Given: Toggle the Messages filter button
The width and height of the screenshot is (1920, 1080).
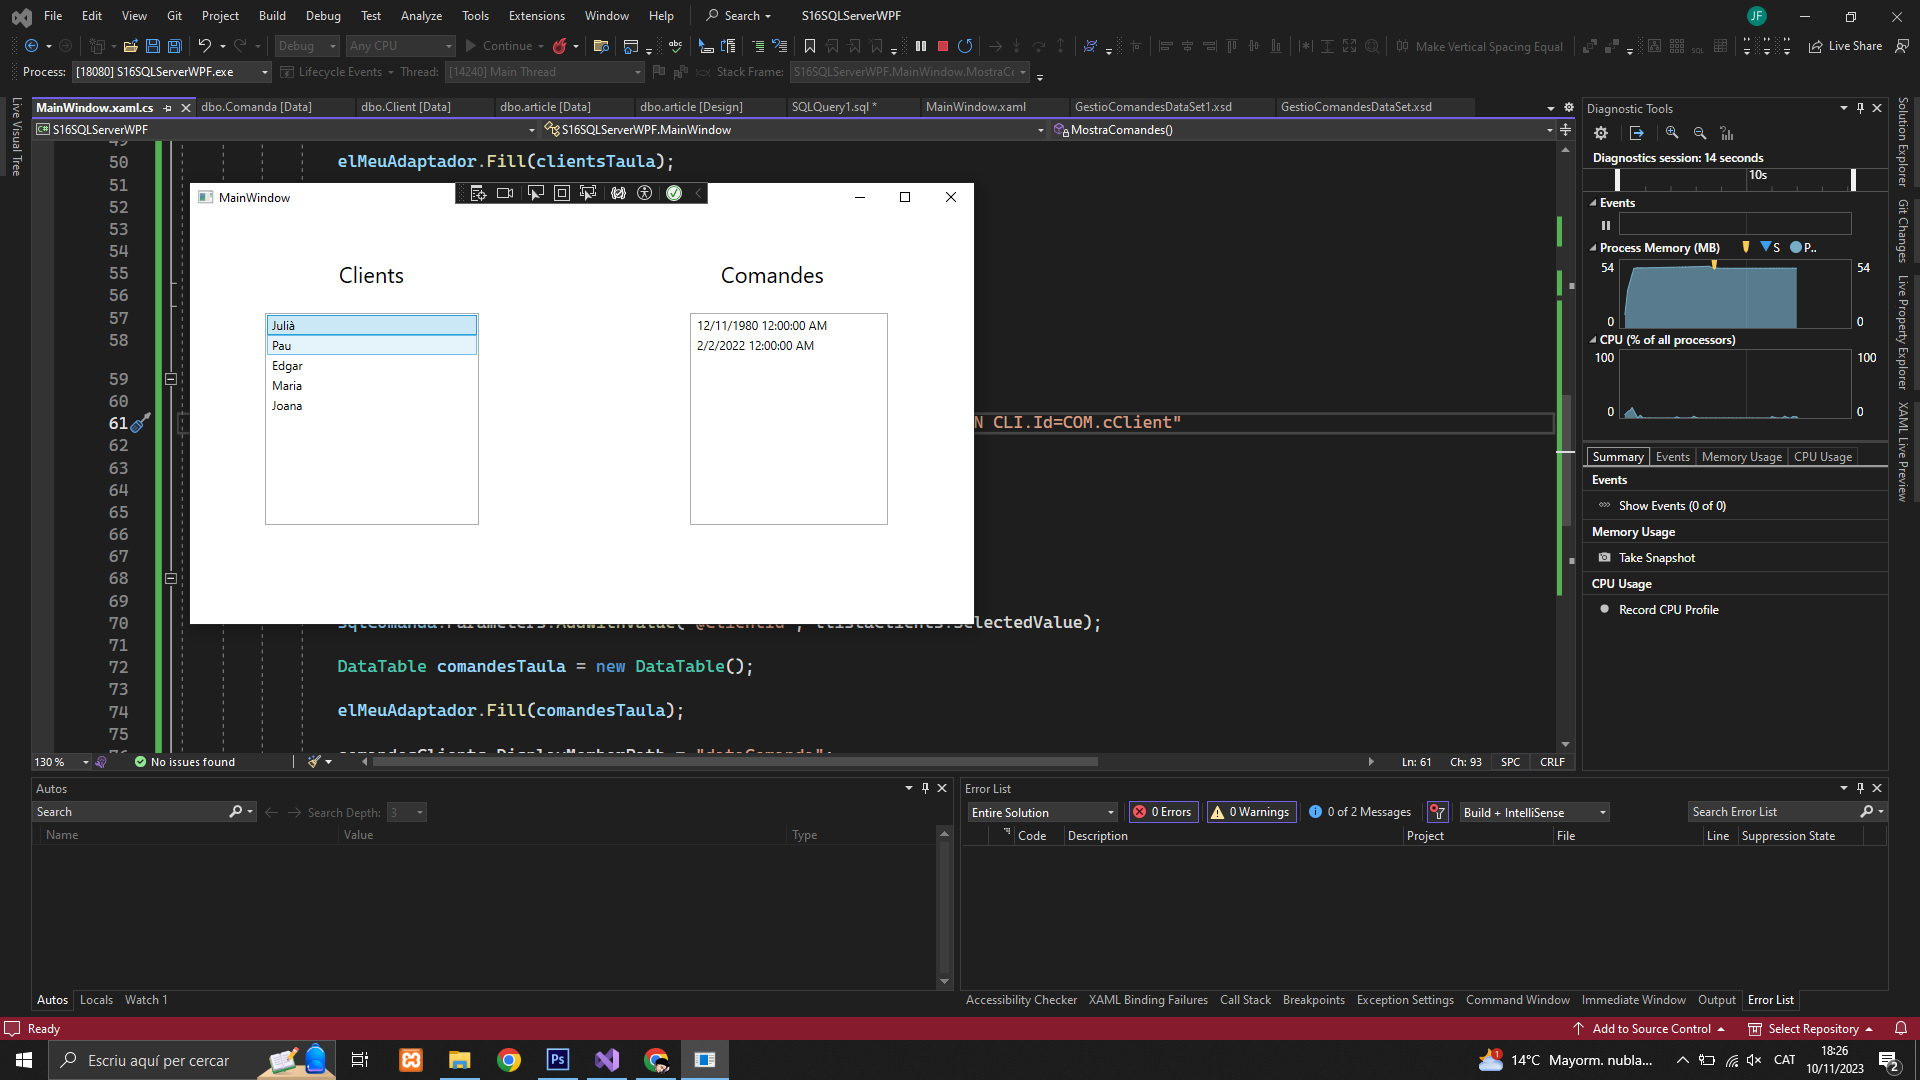Looking at the screenshot, I should pos(1360,812).
